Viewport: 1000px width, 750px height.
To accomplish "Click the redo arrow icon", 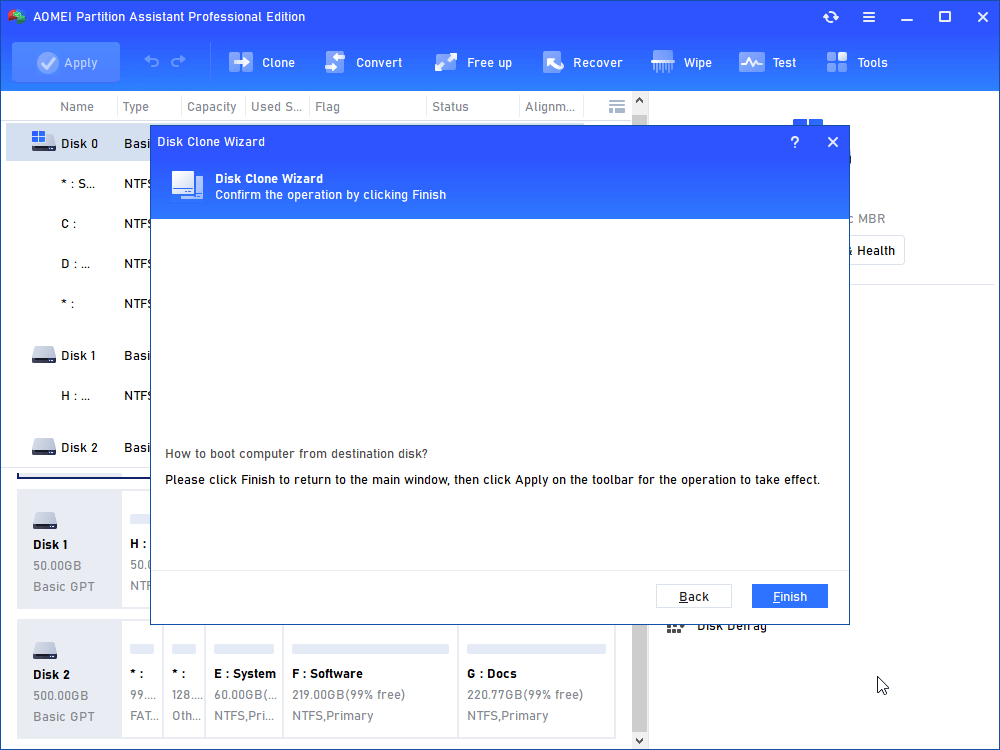I will click(179, 62).
